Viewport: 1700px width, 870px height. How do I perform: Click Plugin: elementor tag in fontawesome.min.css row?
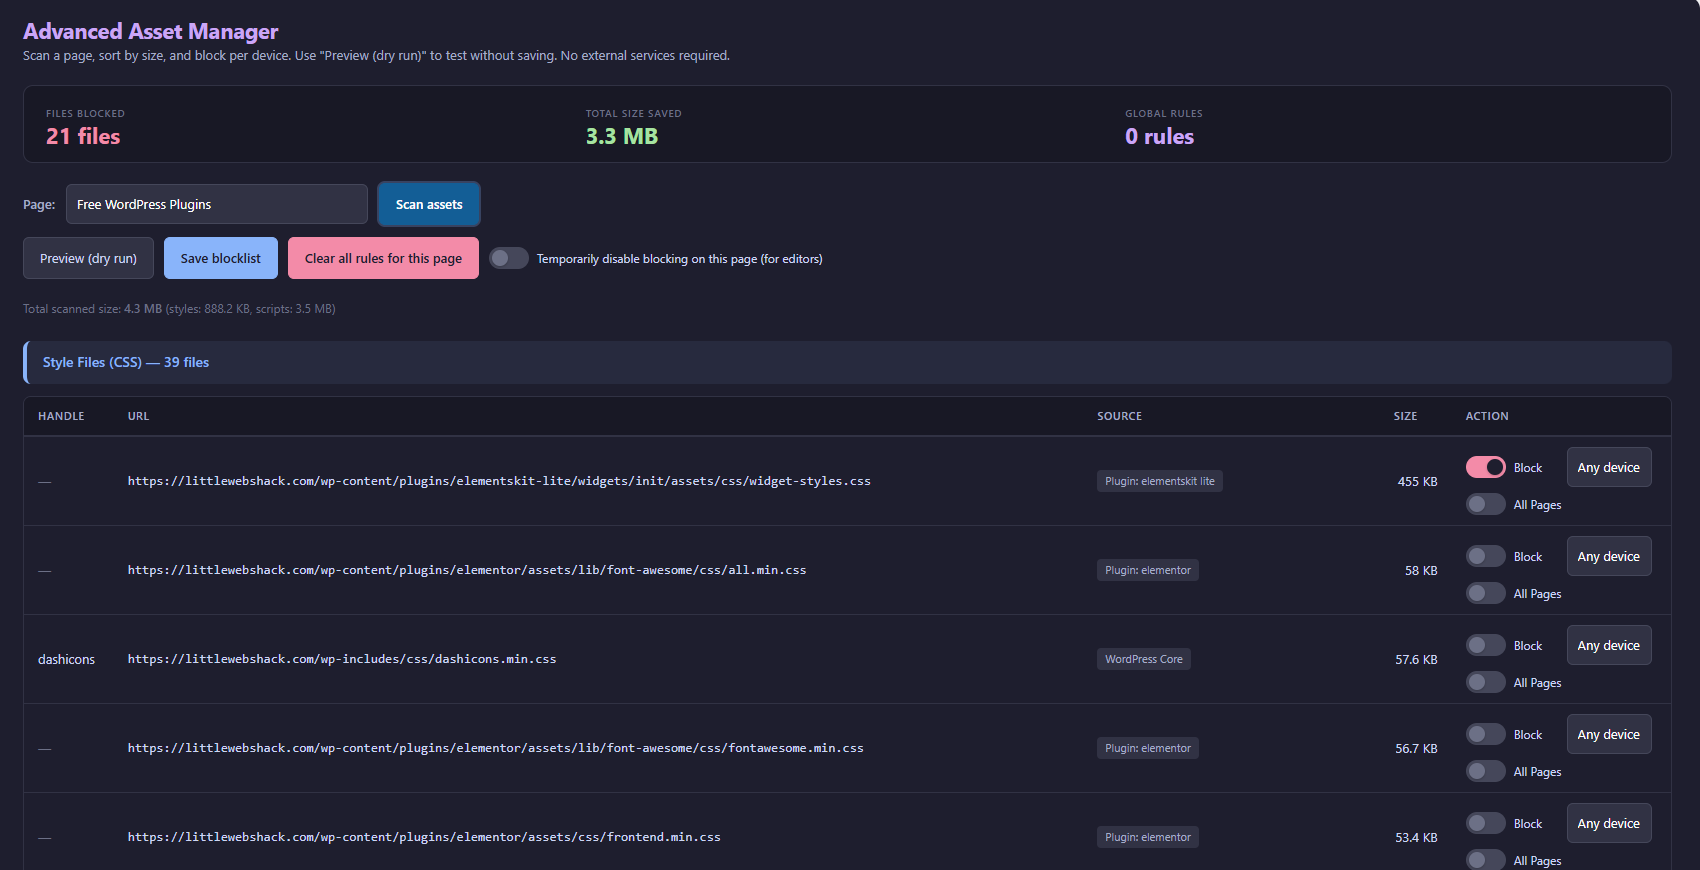click(1147, 748)
